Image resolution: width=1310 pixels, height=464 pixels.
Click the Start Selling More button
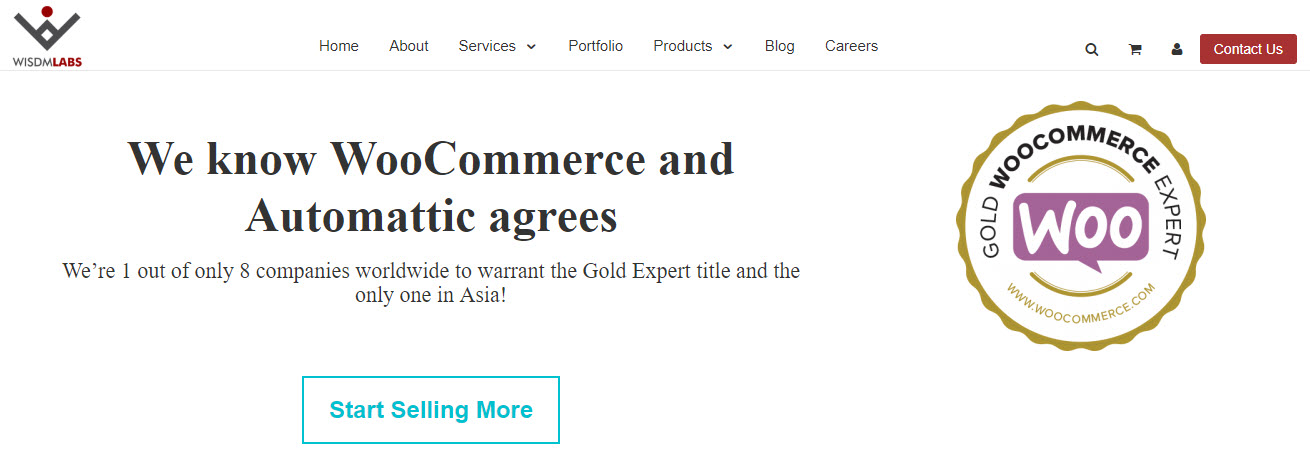[431, 410]
